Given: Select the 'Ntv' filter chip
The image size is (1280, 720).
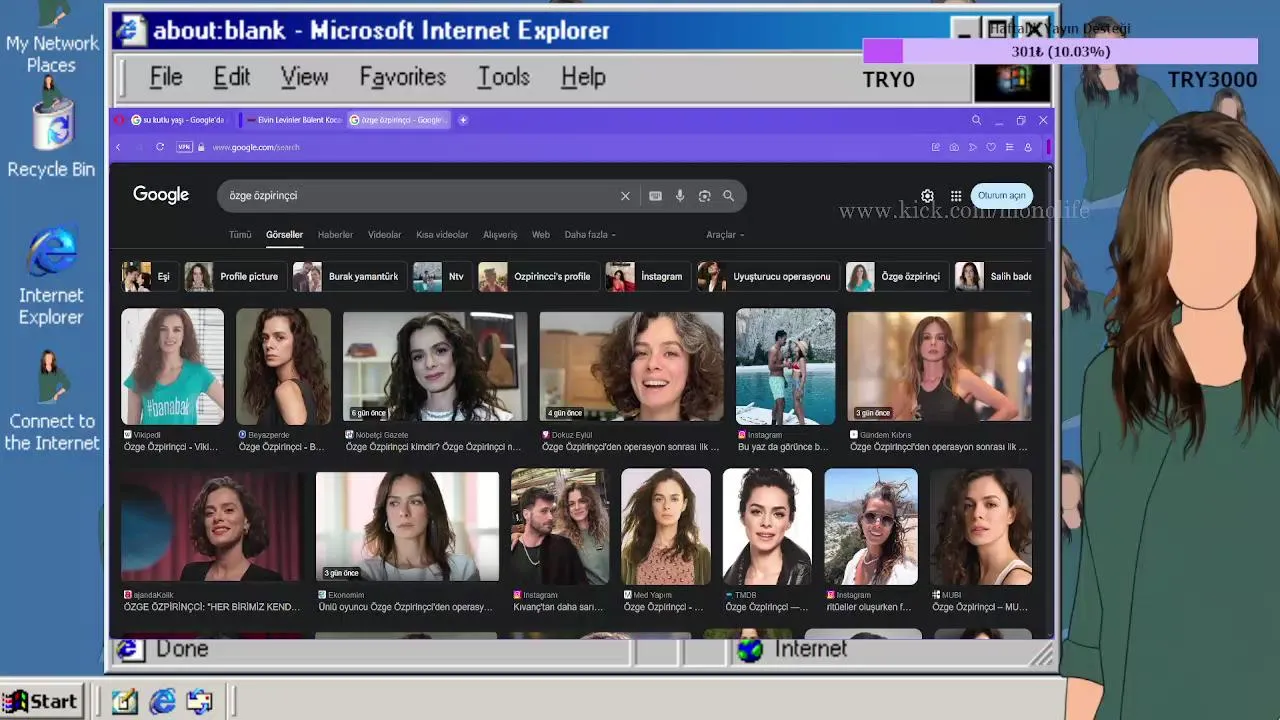Looking at the screenshot, I should tap(441, 277).
